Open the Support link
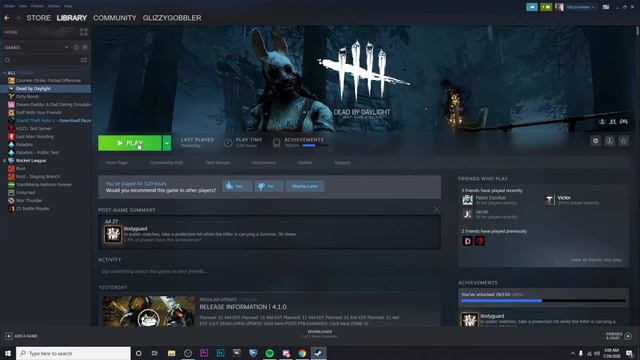Viewport: 640px width, 360px height. (342, 162)
